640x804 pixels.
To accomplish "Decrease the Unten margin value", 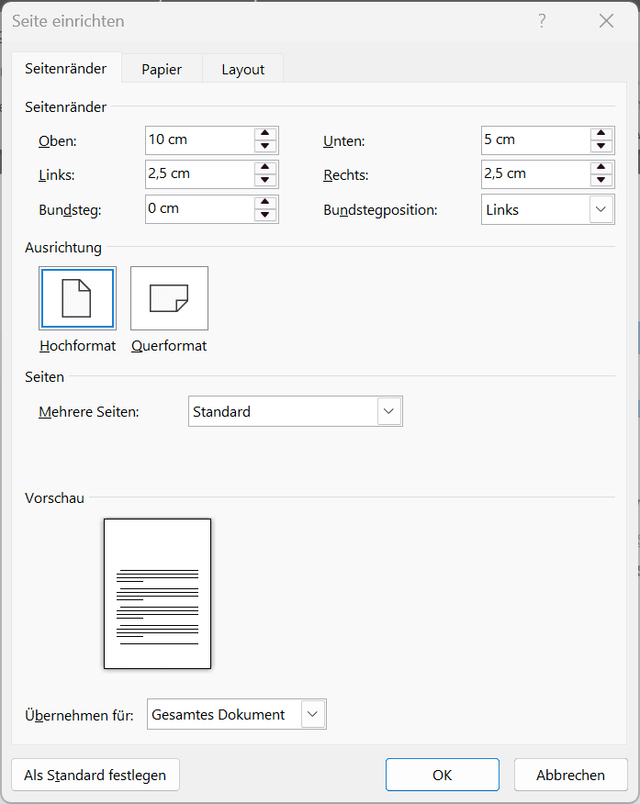I will pos(601,146).
